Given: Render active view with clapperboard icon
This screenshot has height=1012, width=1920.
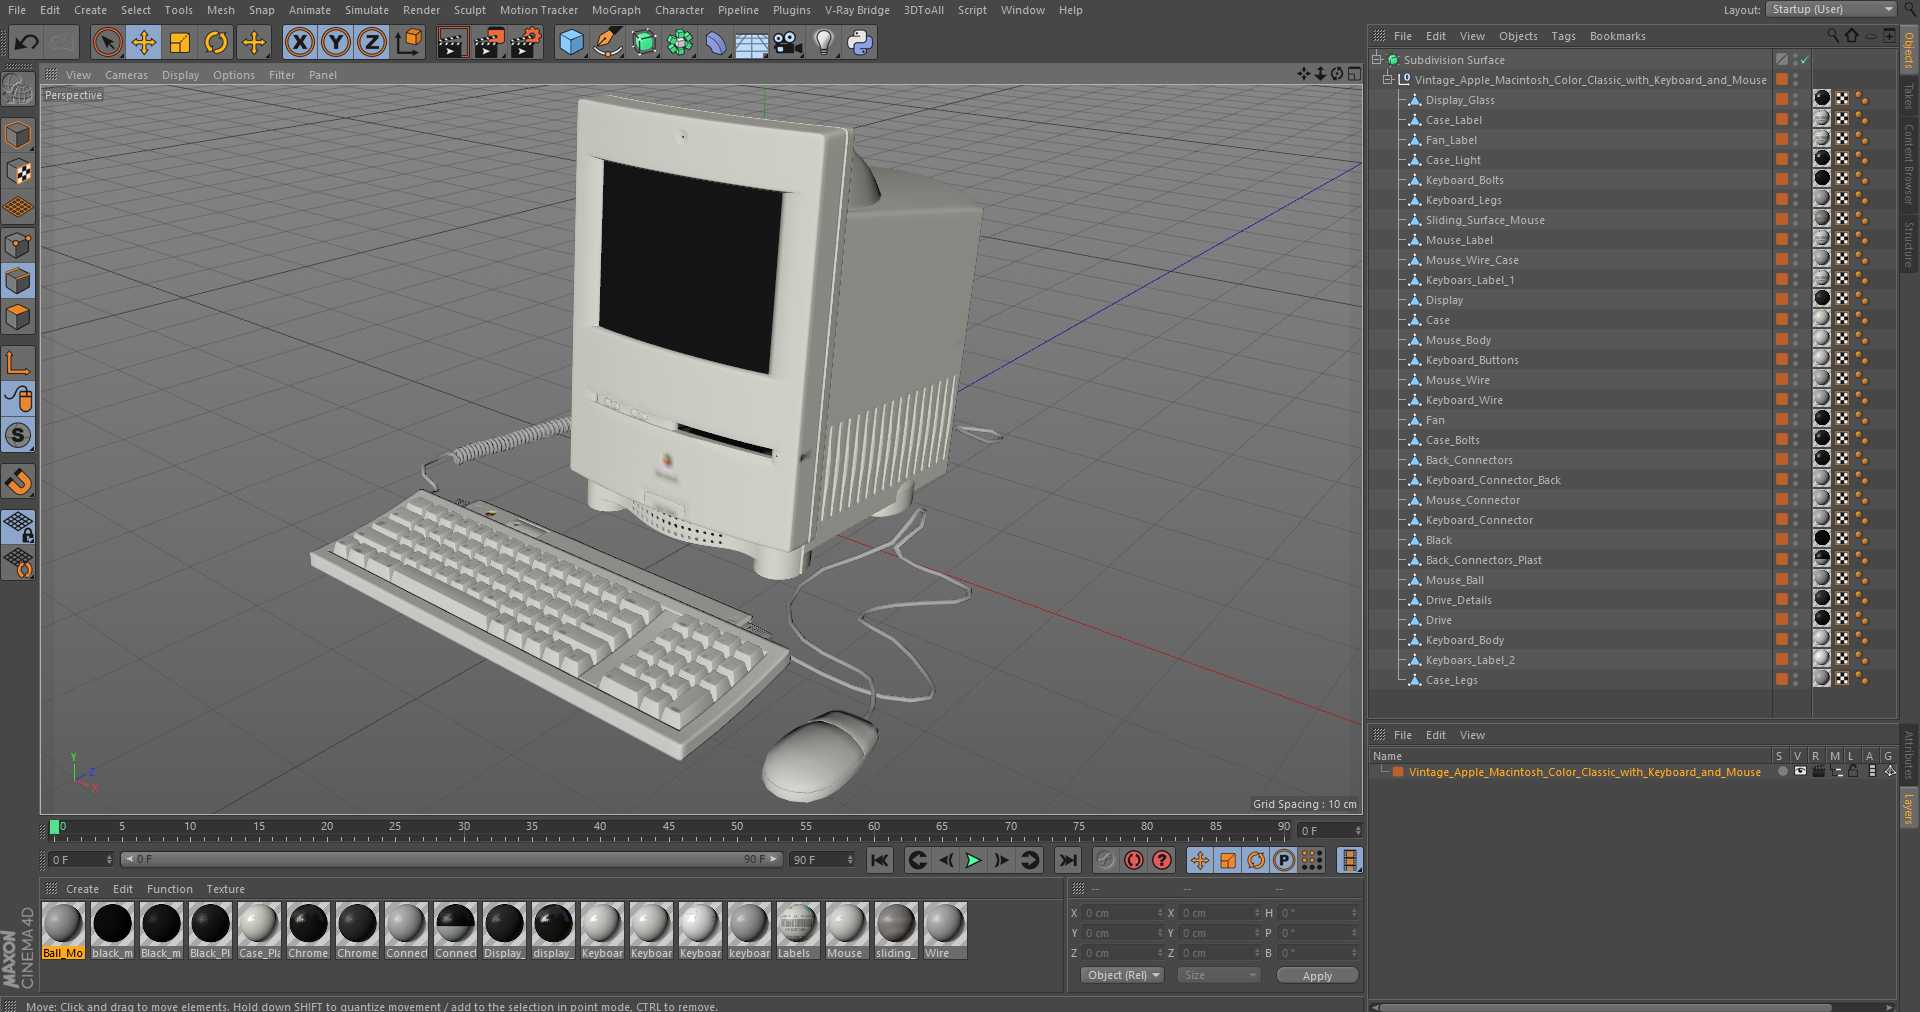Looking at the screenshot, I should coord(452,42).
